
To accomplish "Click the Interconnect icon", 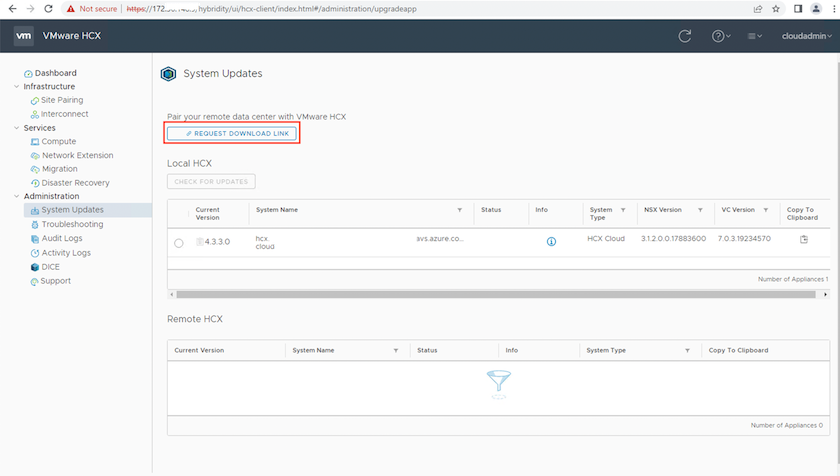I will 35,114.
